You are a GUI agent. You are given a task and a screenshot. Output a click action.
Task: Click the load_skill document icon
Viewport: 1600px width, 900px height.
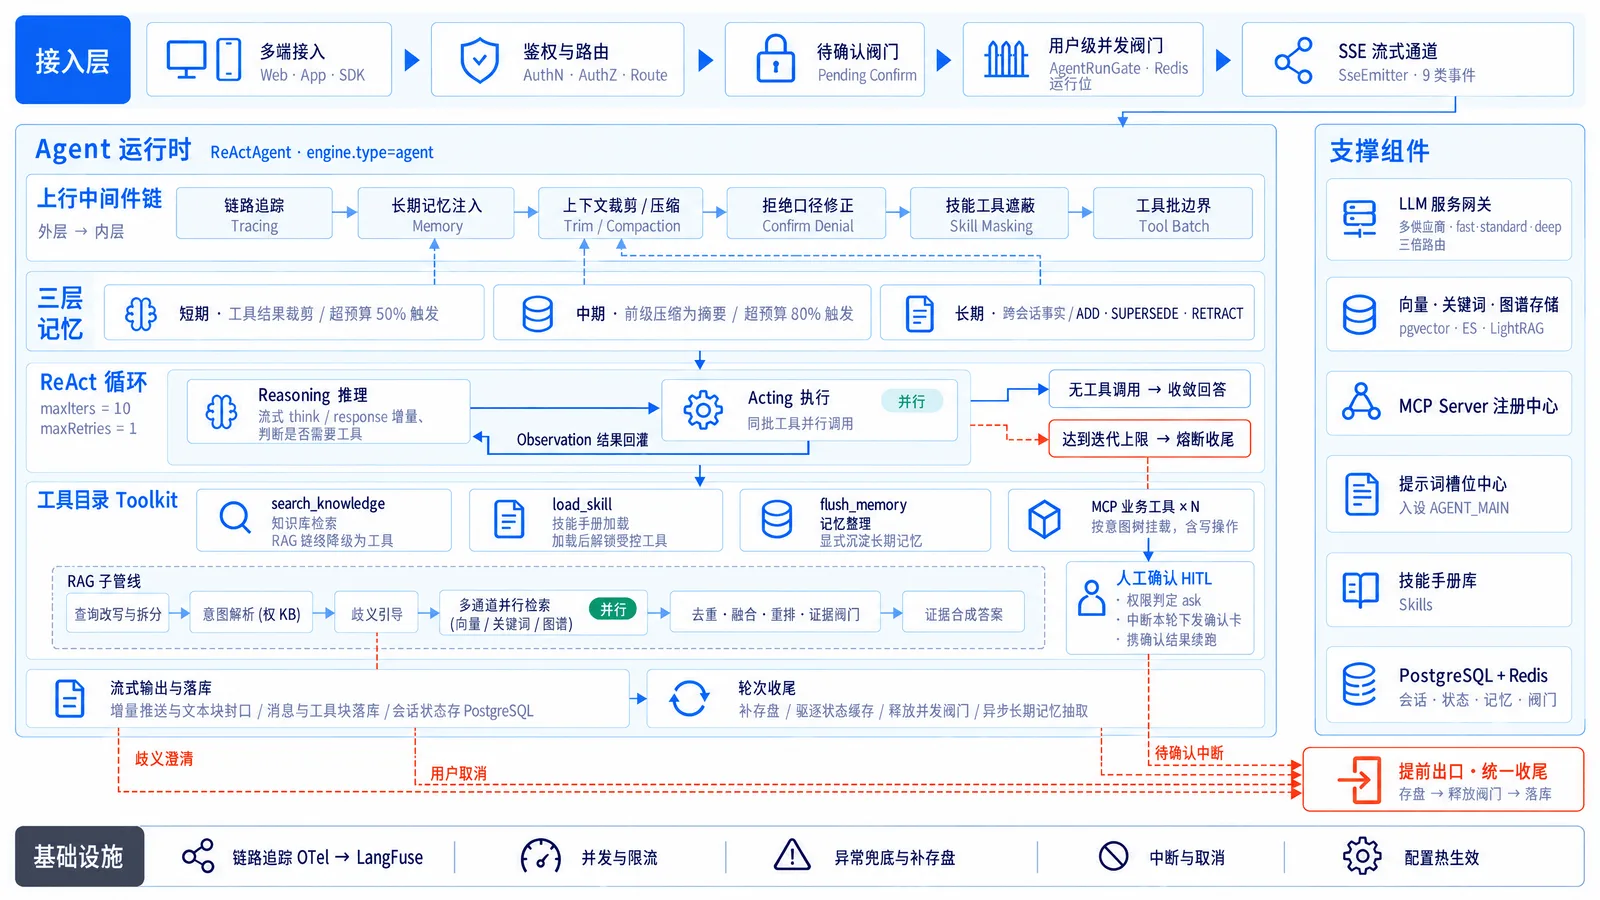(x=509, y=519)
